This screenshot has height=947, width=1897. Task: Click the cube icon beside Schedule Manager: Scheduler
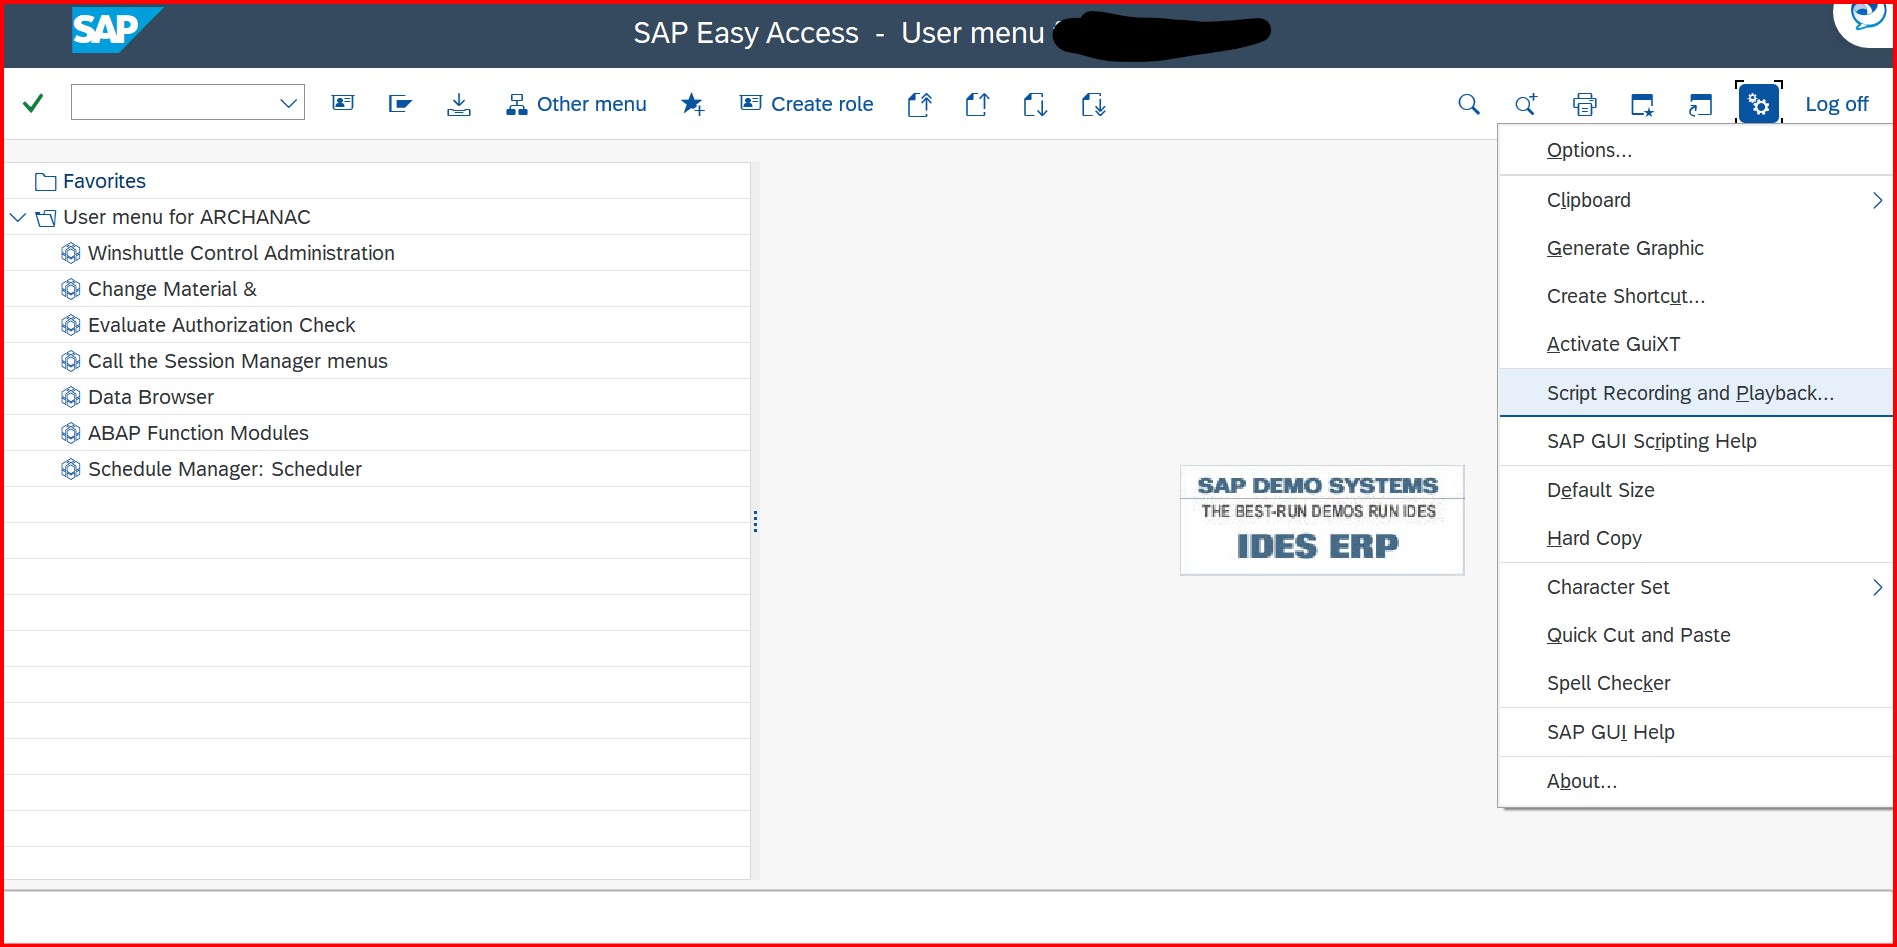point(70,469)
